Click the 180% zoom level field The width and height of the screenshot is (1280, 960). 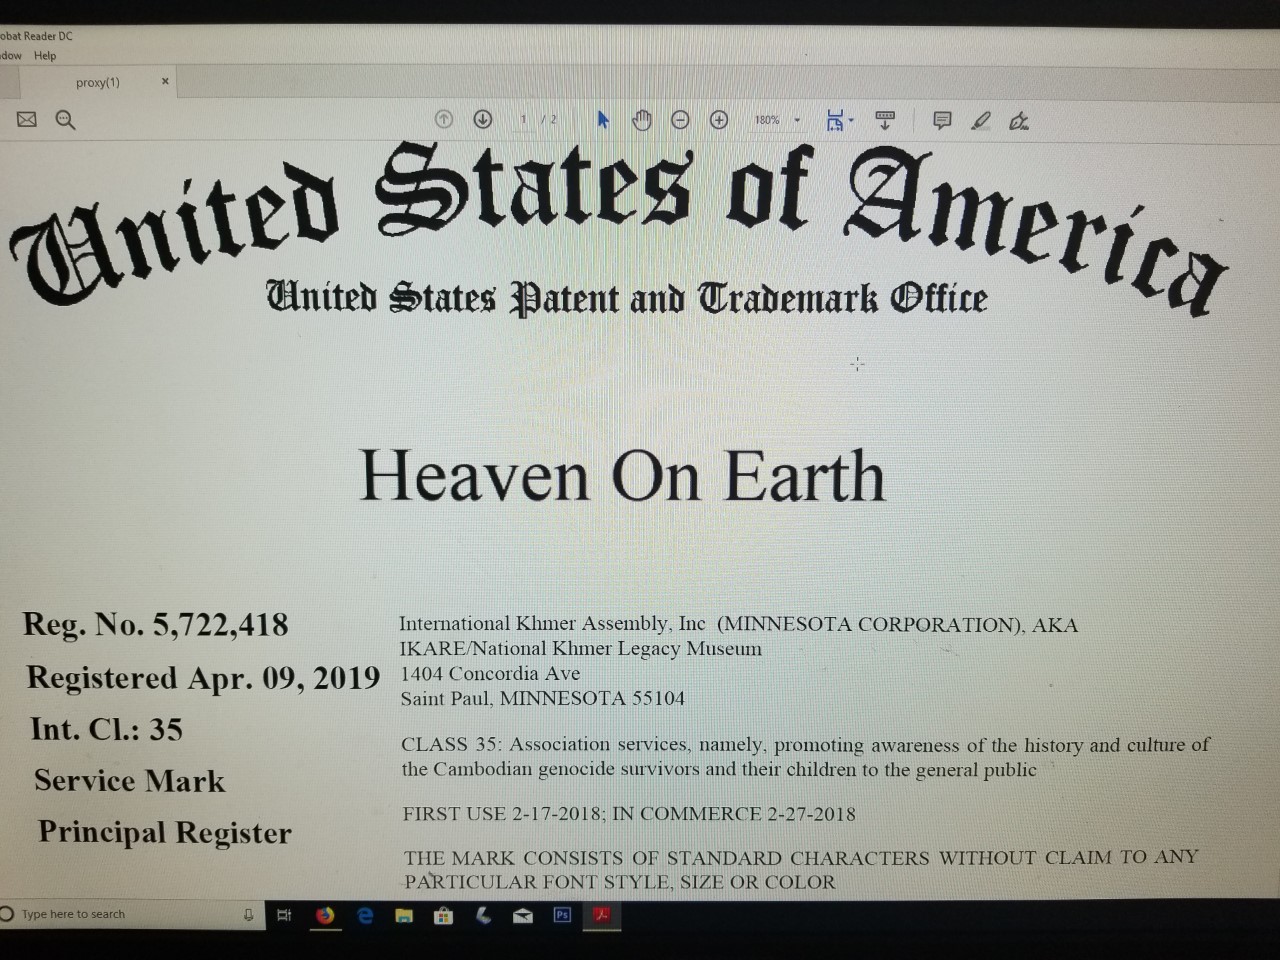tap(768, 120)
